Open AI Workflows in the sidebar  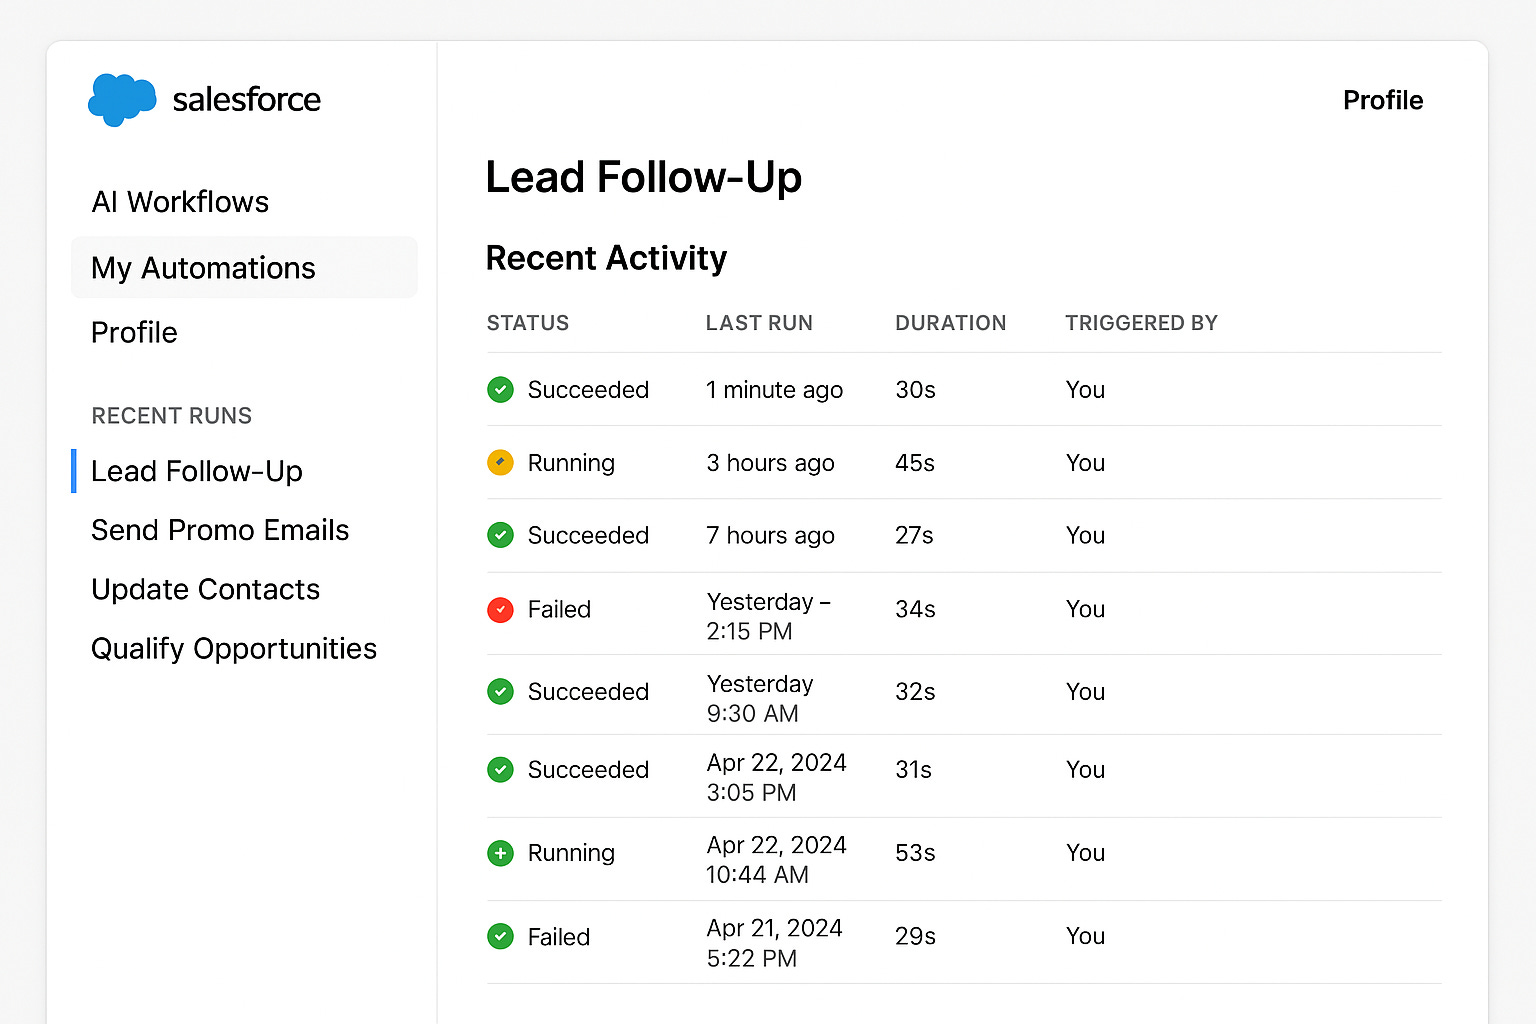point(180,202)
